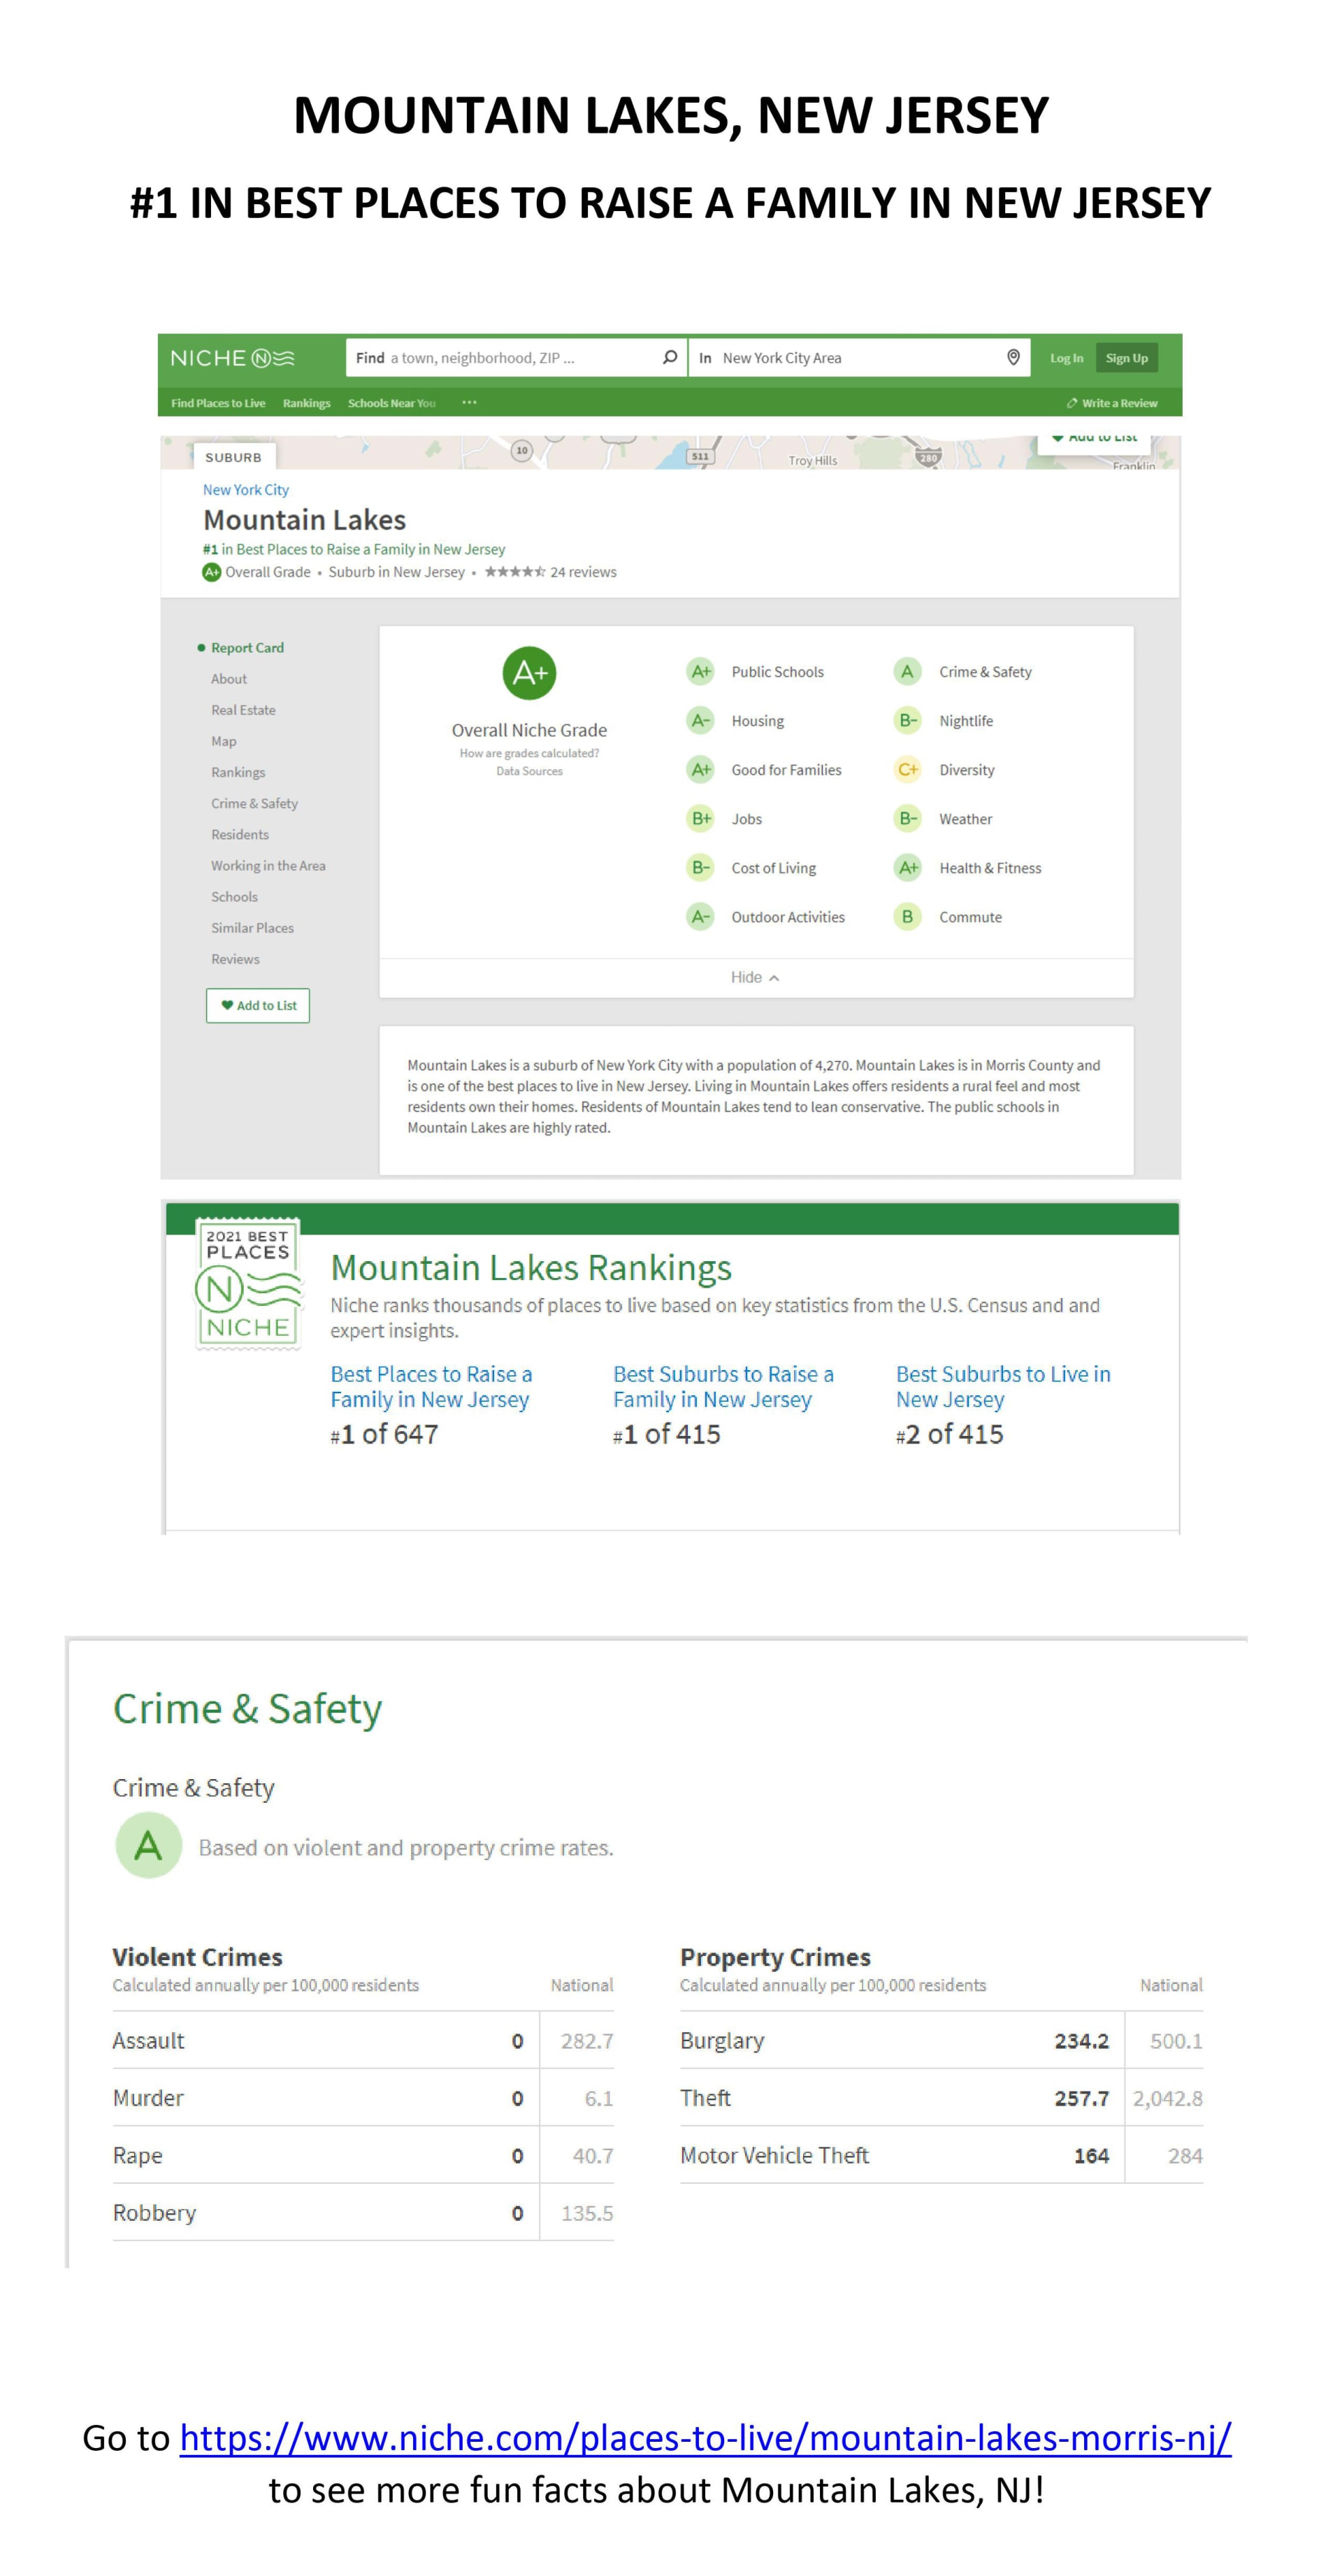Screen dimensions: 1342x2576
Task: Click the Crime & Safety A badge in report card
Action: click(907, 671)
